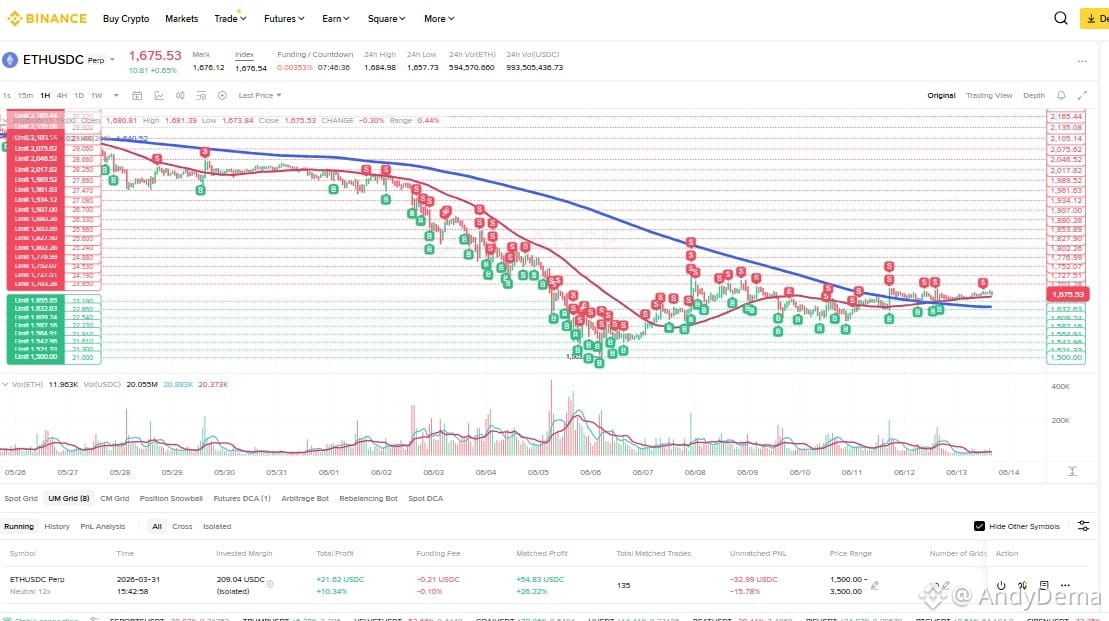Click the power icon to stop grid
1109x621 pixels.
coord(1001,585)
